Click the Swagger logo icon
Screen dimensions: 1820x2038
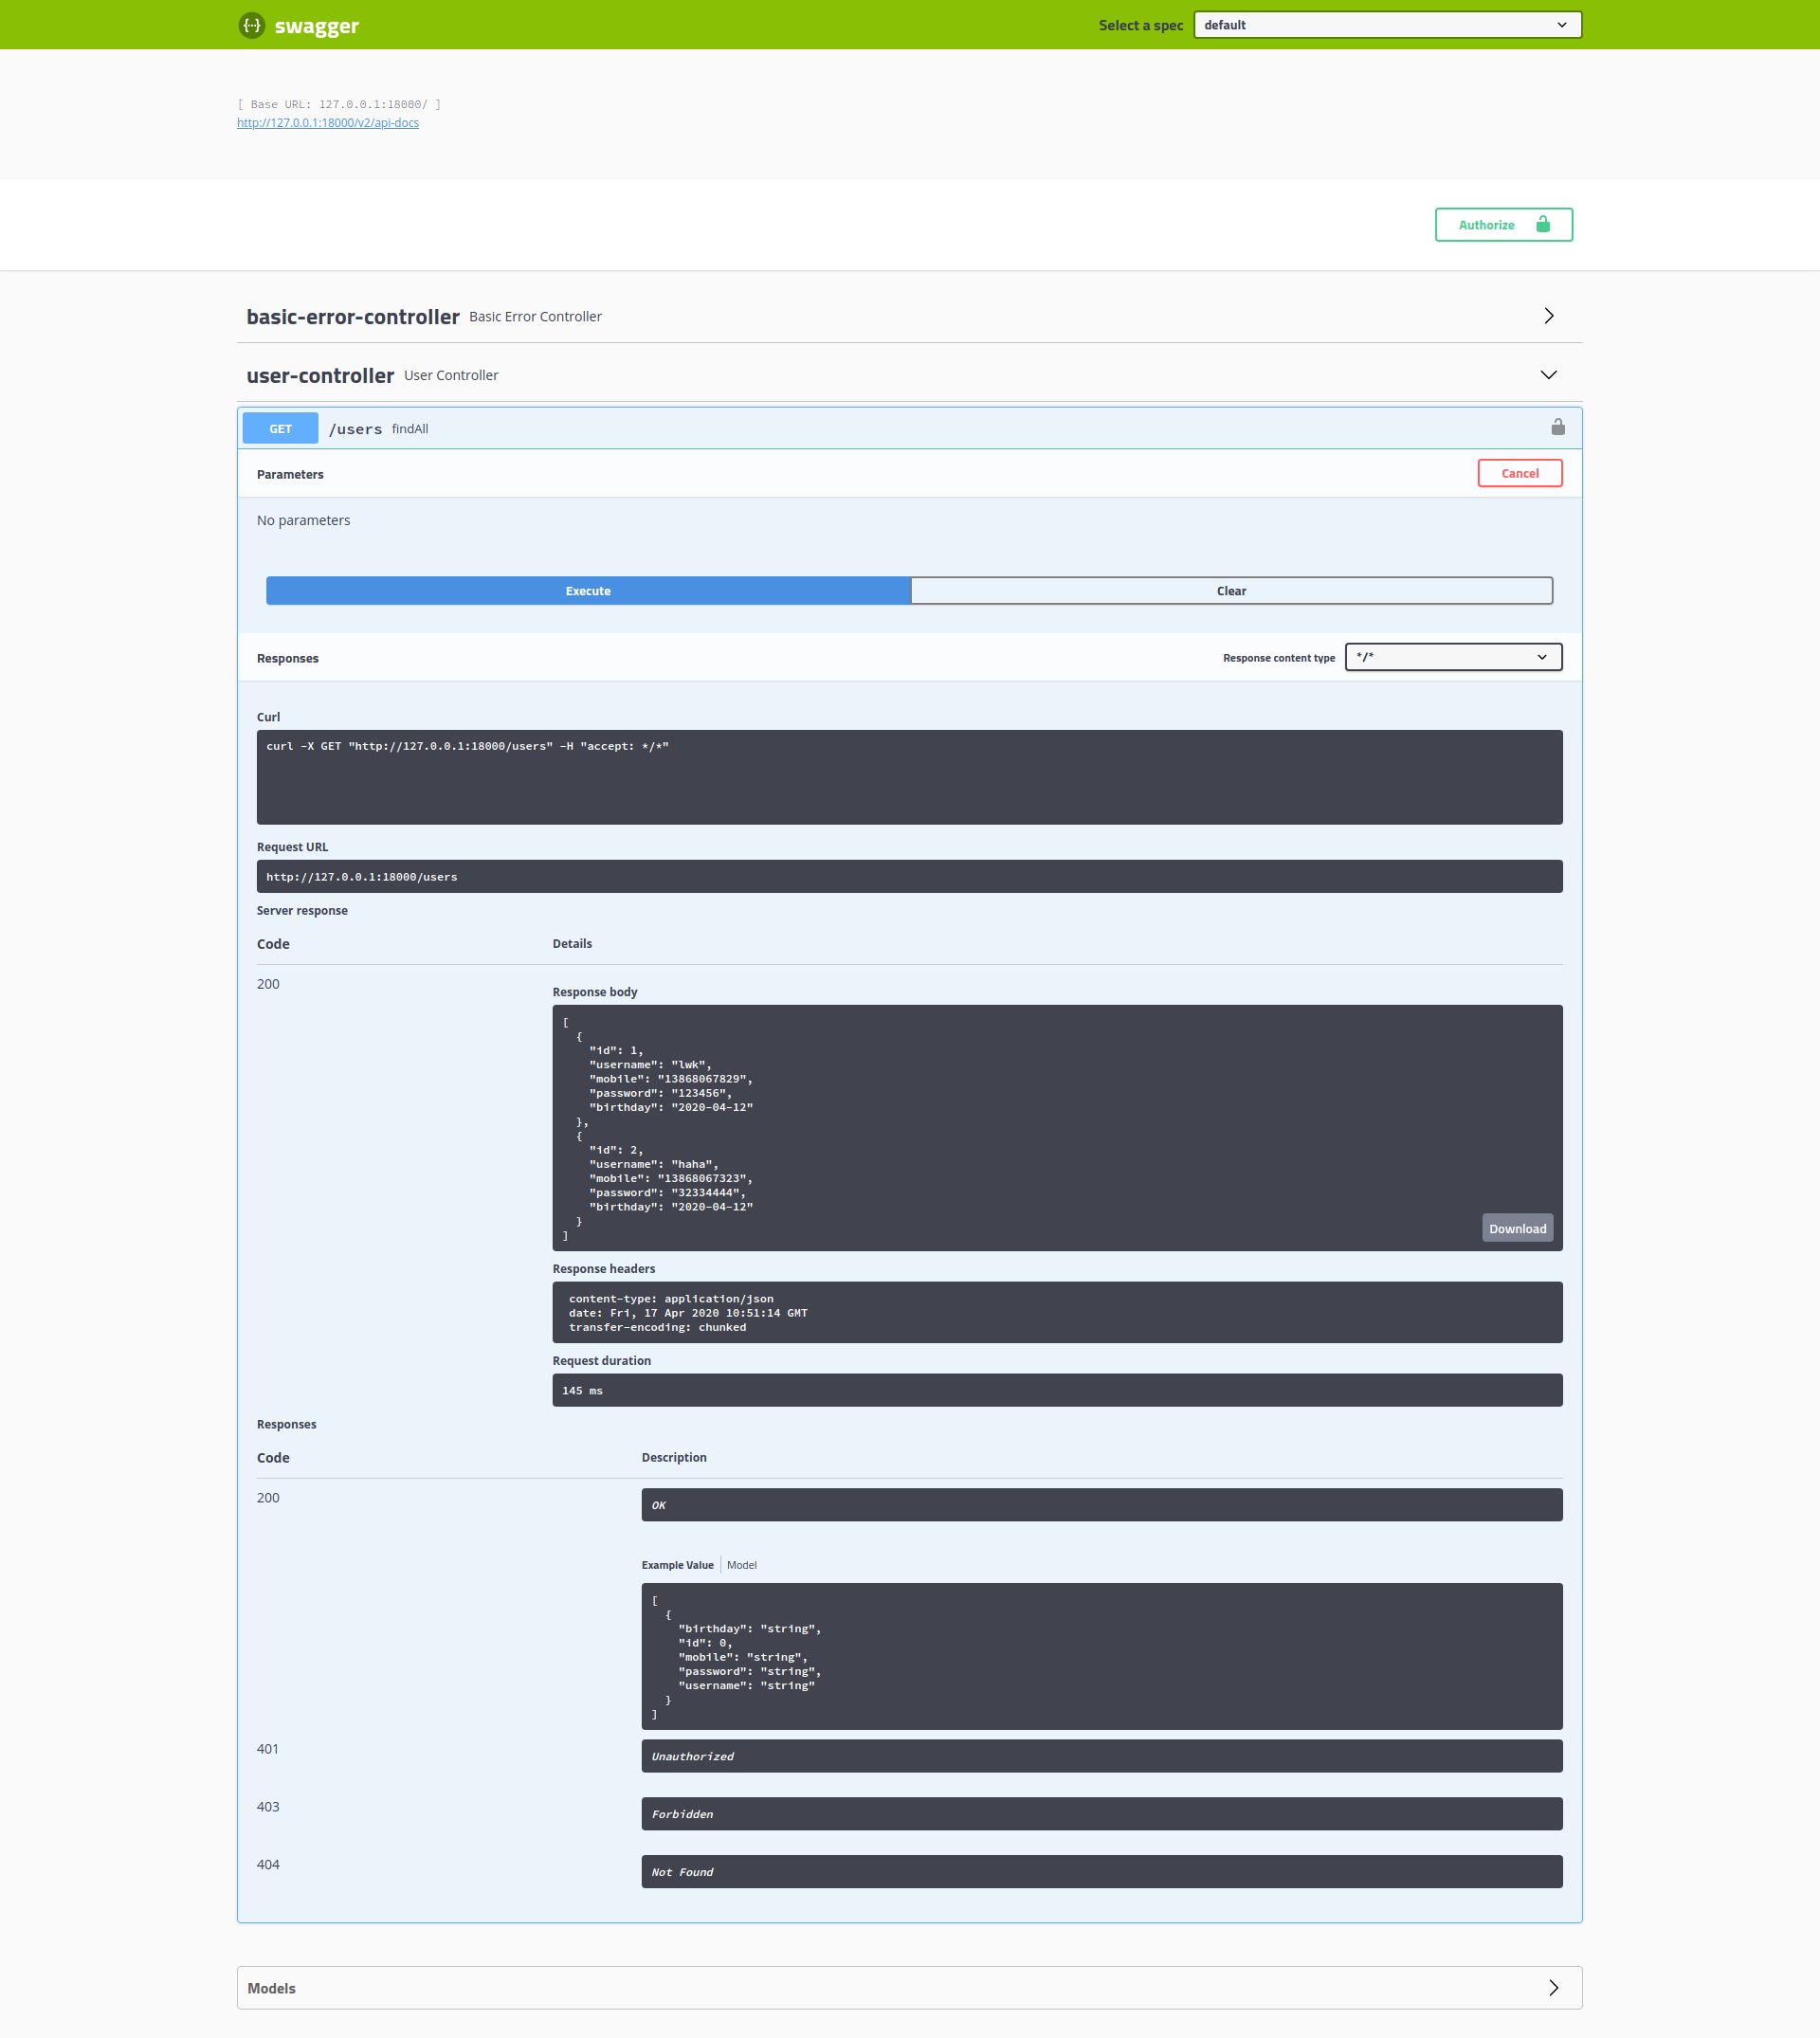point(252,25)
